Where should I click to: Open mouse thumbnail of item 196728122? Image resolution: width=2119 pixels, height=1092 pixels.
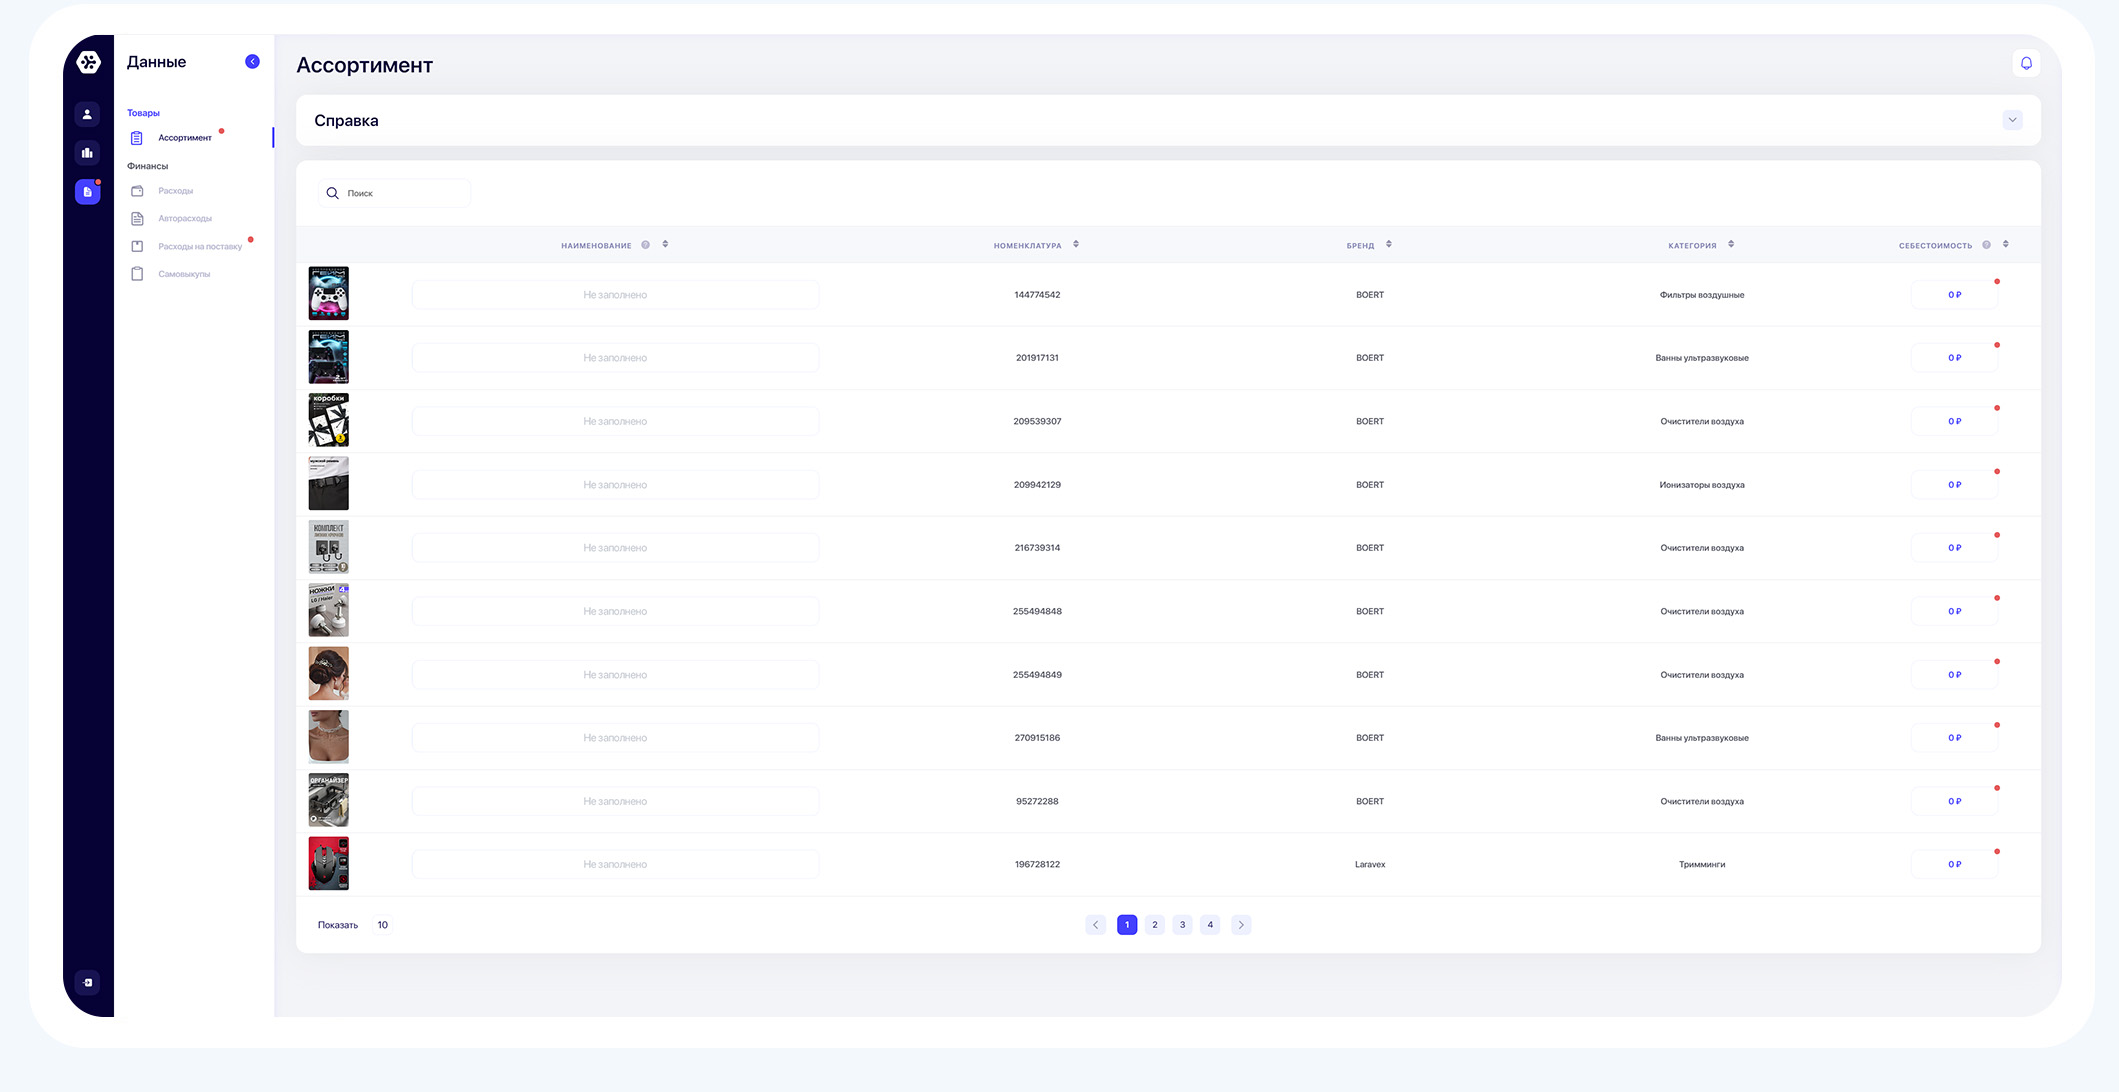[328, 863]
